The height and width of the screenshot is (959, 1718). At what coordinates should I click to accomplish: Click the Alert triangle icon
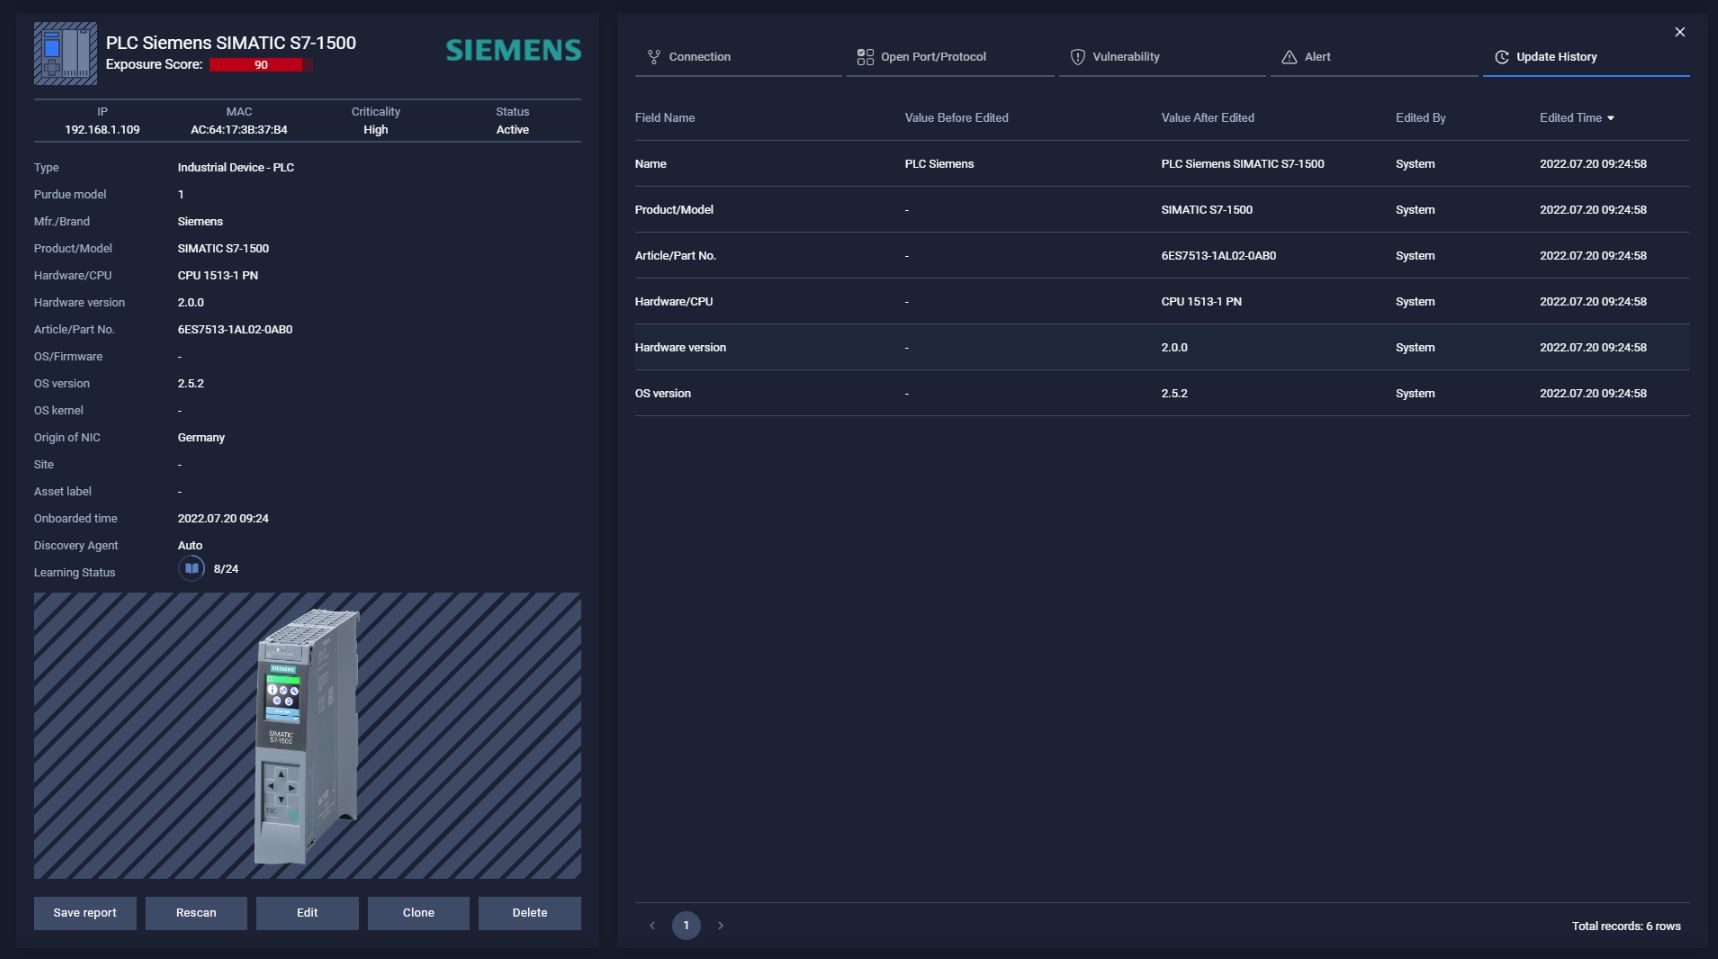pyautogui.click(x=1289, y=57)
